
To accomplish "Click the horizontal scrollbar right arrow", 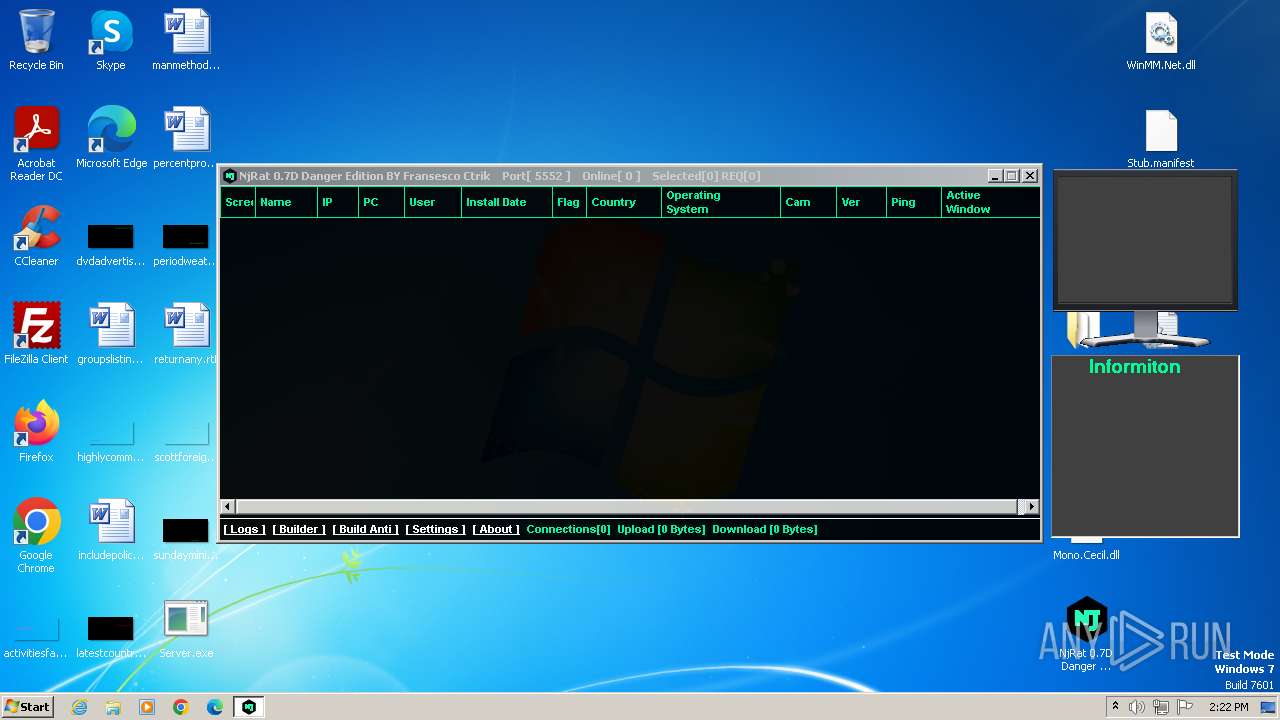I will [x=1032, y=507].
